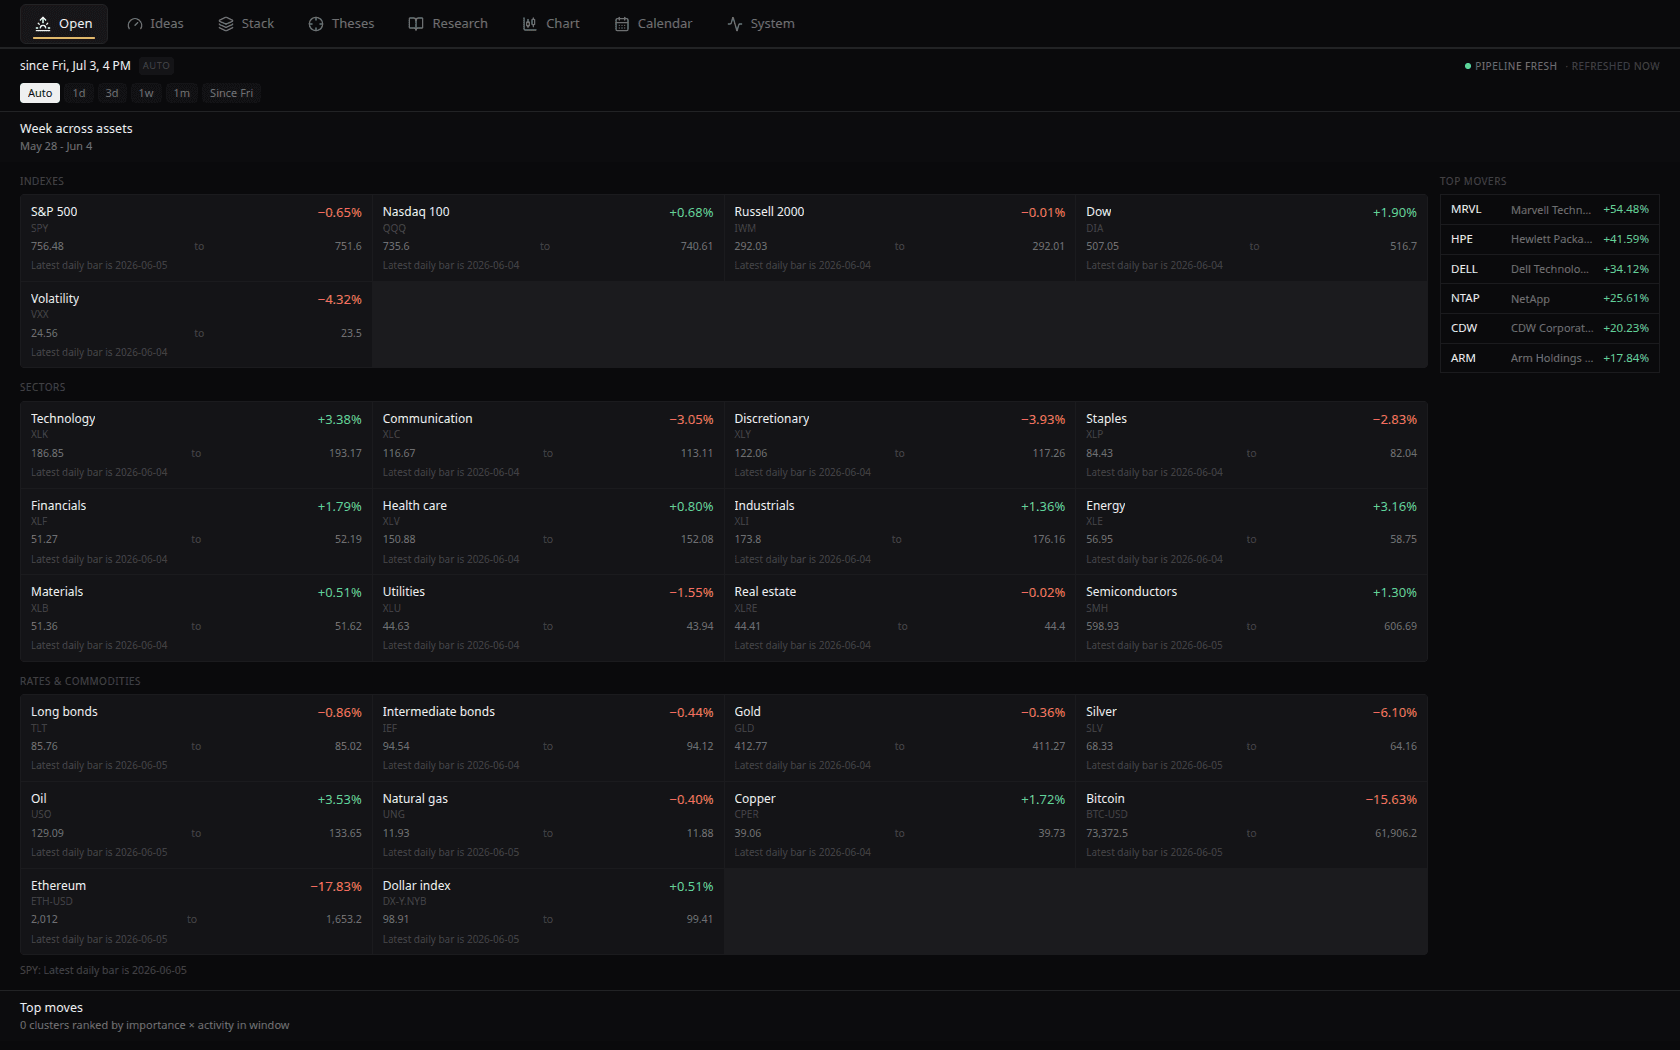Image resolution: width=1680 pixels, height=1050 pixels.
Task: Select NTAP NetApp row
Action: 1549,298
